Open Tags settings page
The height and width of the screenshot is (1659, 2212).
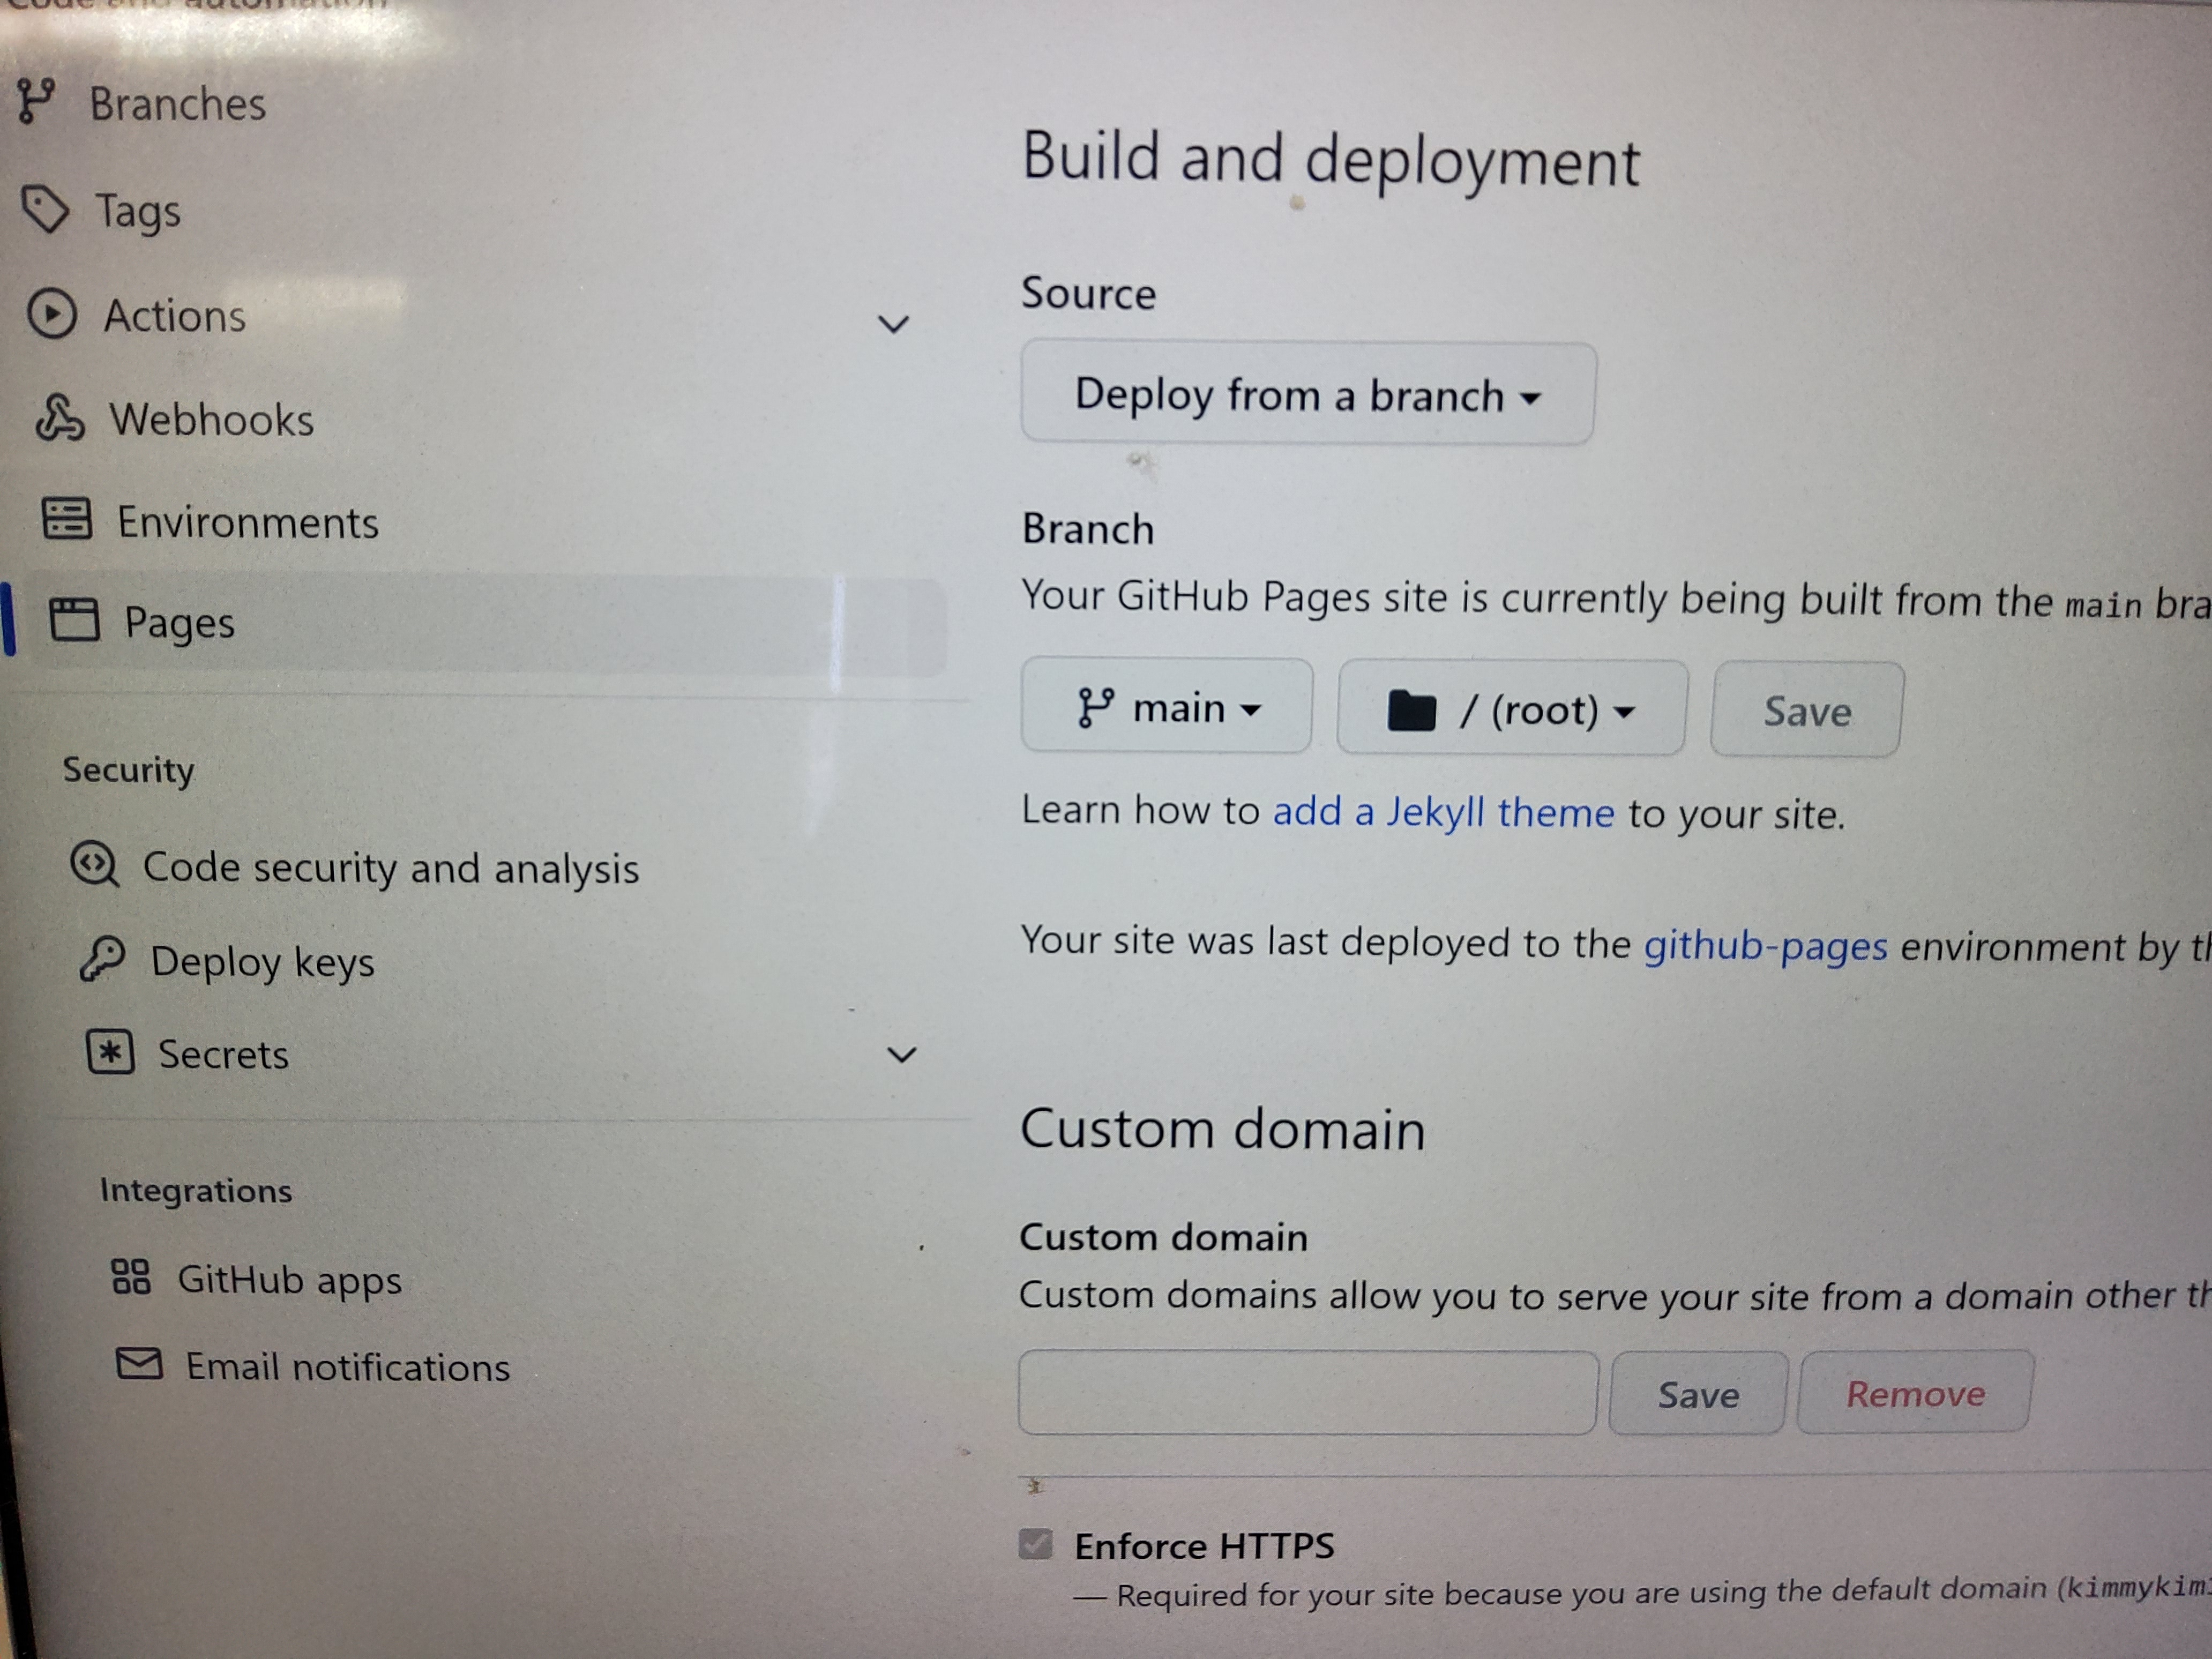tap(138, 212)
